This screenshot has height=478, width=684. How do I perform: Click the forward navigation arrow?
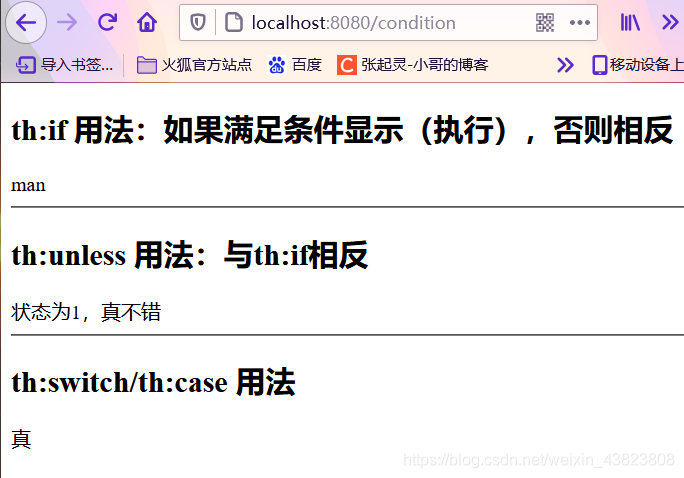pyautogui.click(x=67, y=22)
